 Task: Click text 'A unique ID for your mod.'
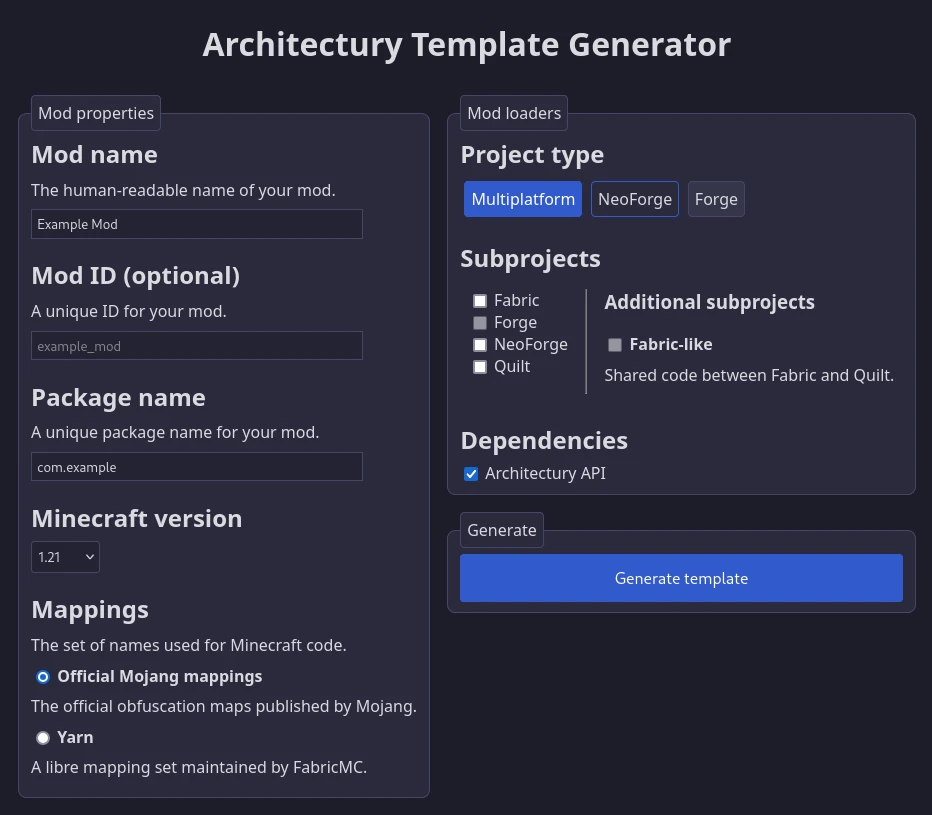pos(128,311)
